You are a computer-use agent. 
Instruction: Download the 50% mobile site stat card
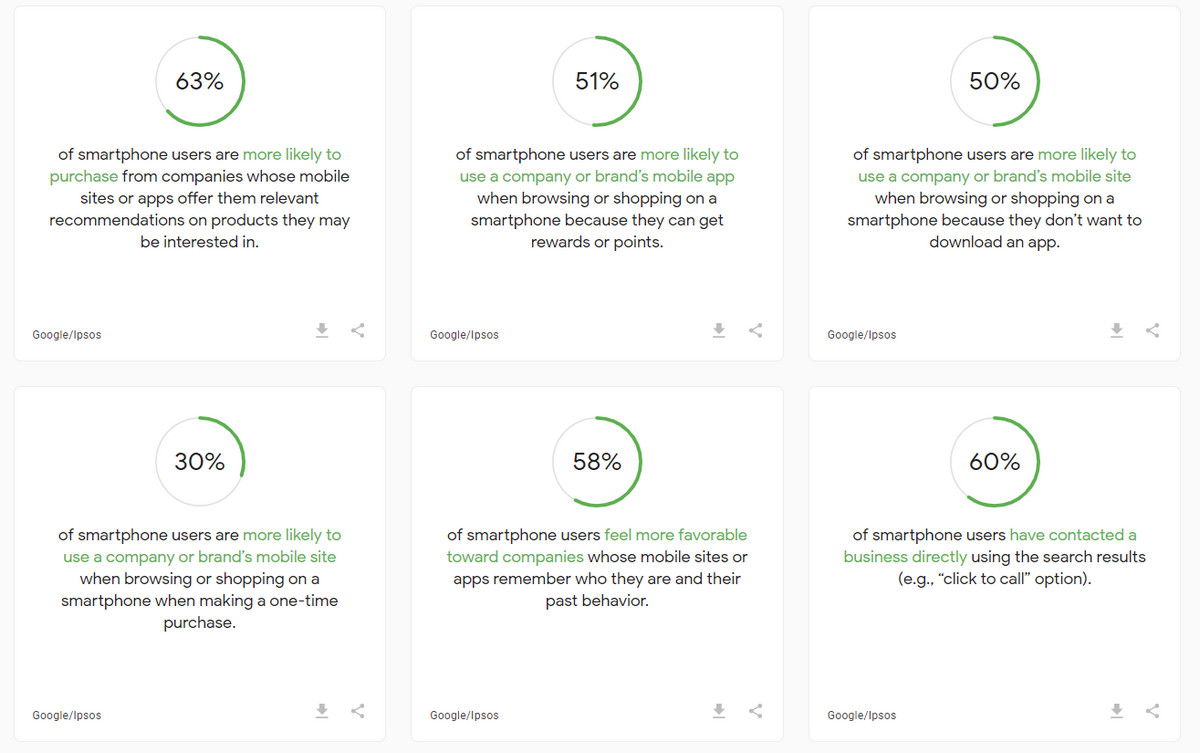pos(1117,330)
